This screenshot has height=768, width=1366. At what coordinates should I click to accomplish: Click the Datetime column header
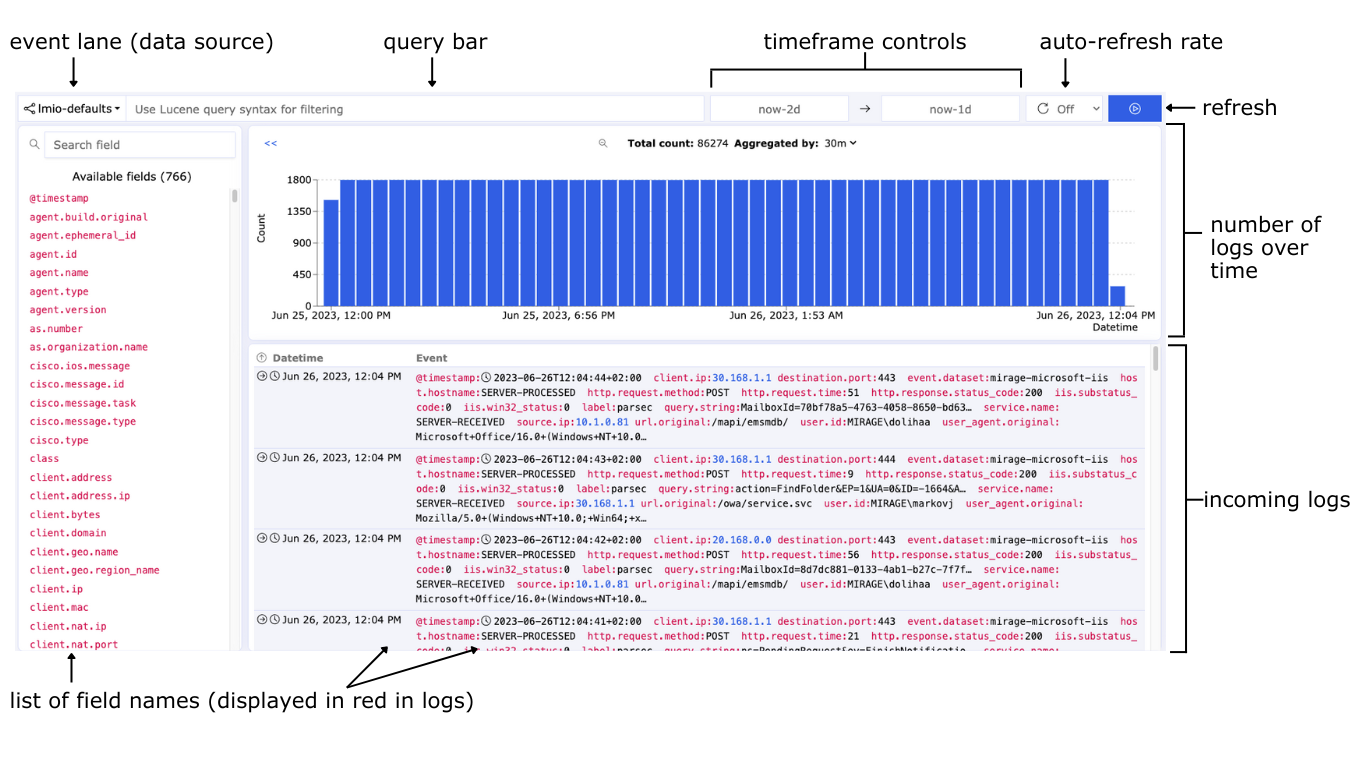(x=298, y=357)
